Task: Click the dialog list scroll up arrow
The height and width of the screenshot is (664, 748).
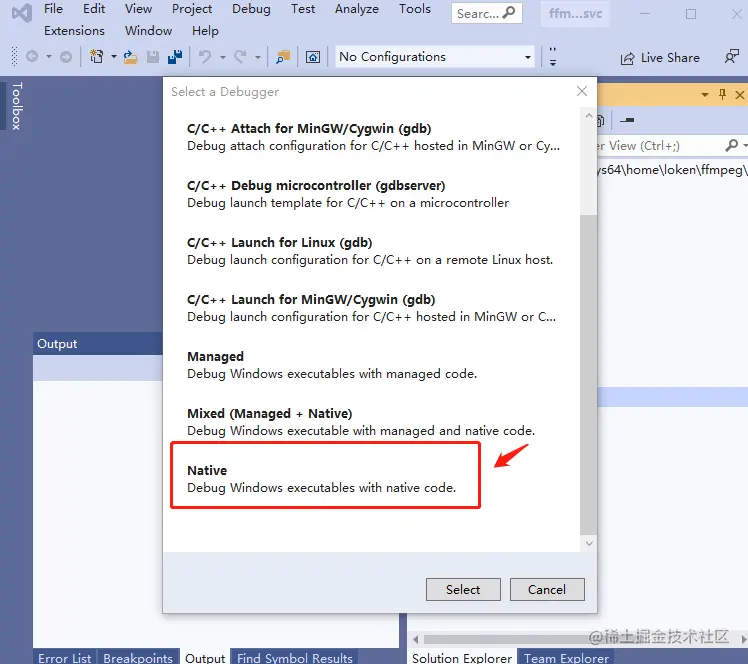Action: click(x=589, y=116)
